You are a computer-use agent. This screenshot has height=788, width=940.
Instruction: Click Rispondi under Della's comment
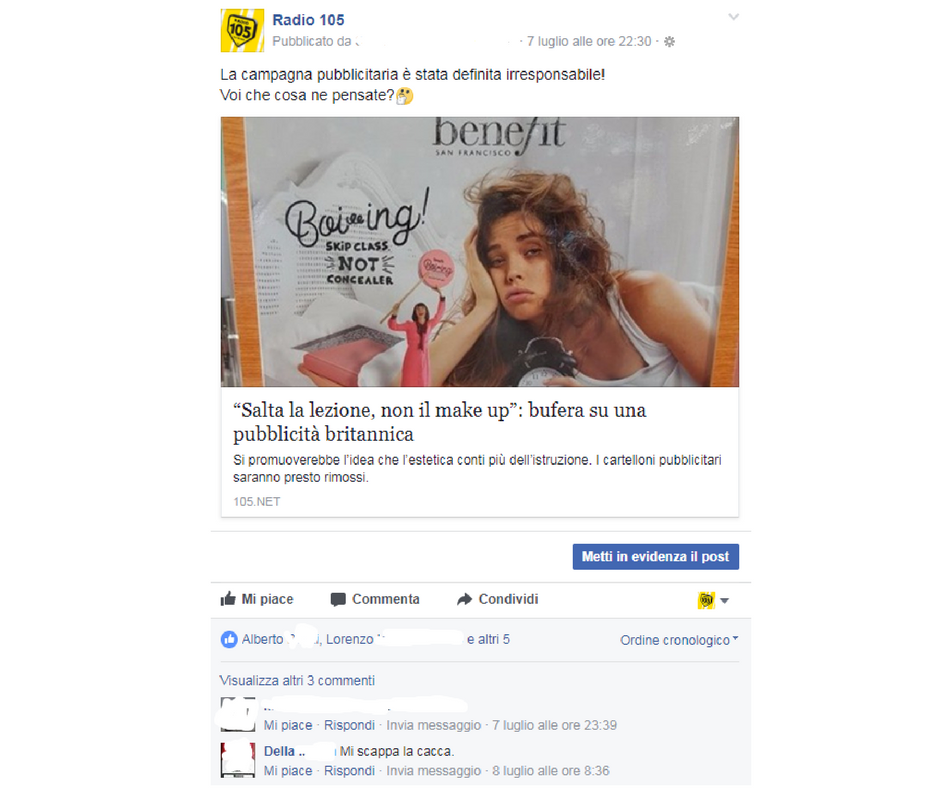click(x=349, y=771)
